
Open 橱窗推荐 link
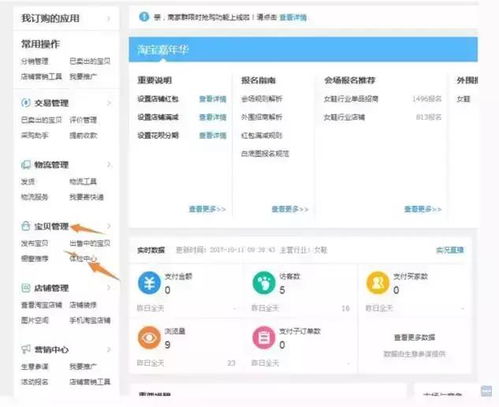click(35, 259)
